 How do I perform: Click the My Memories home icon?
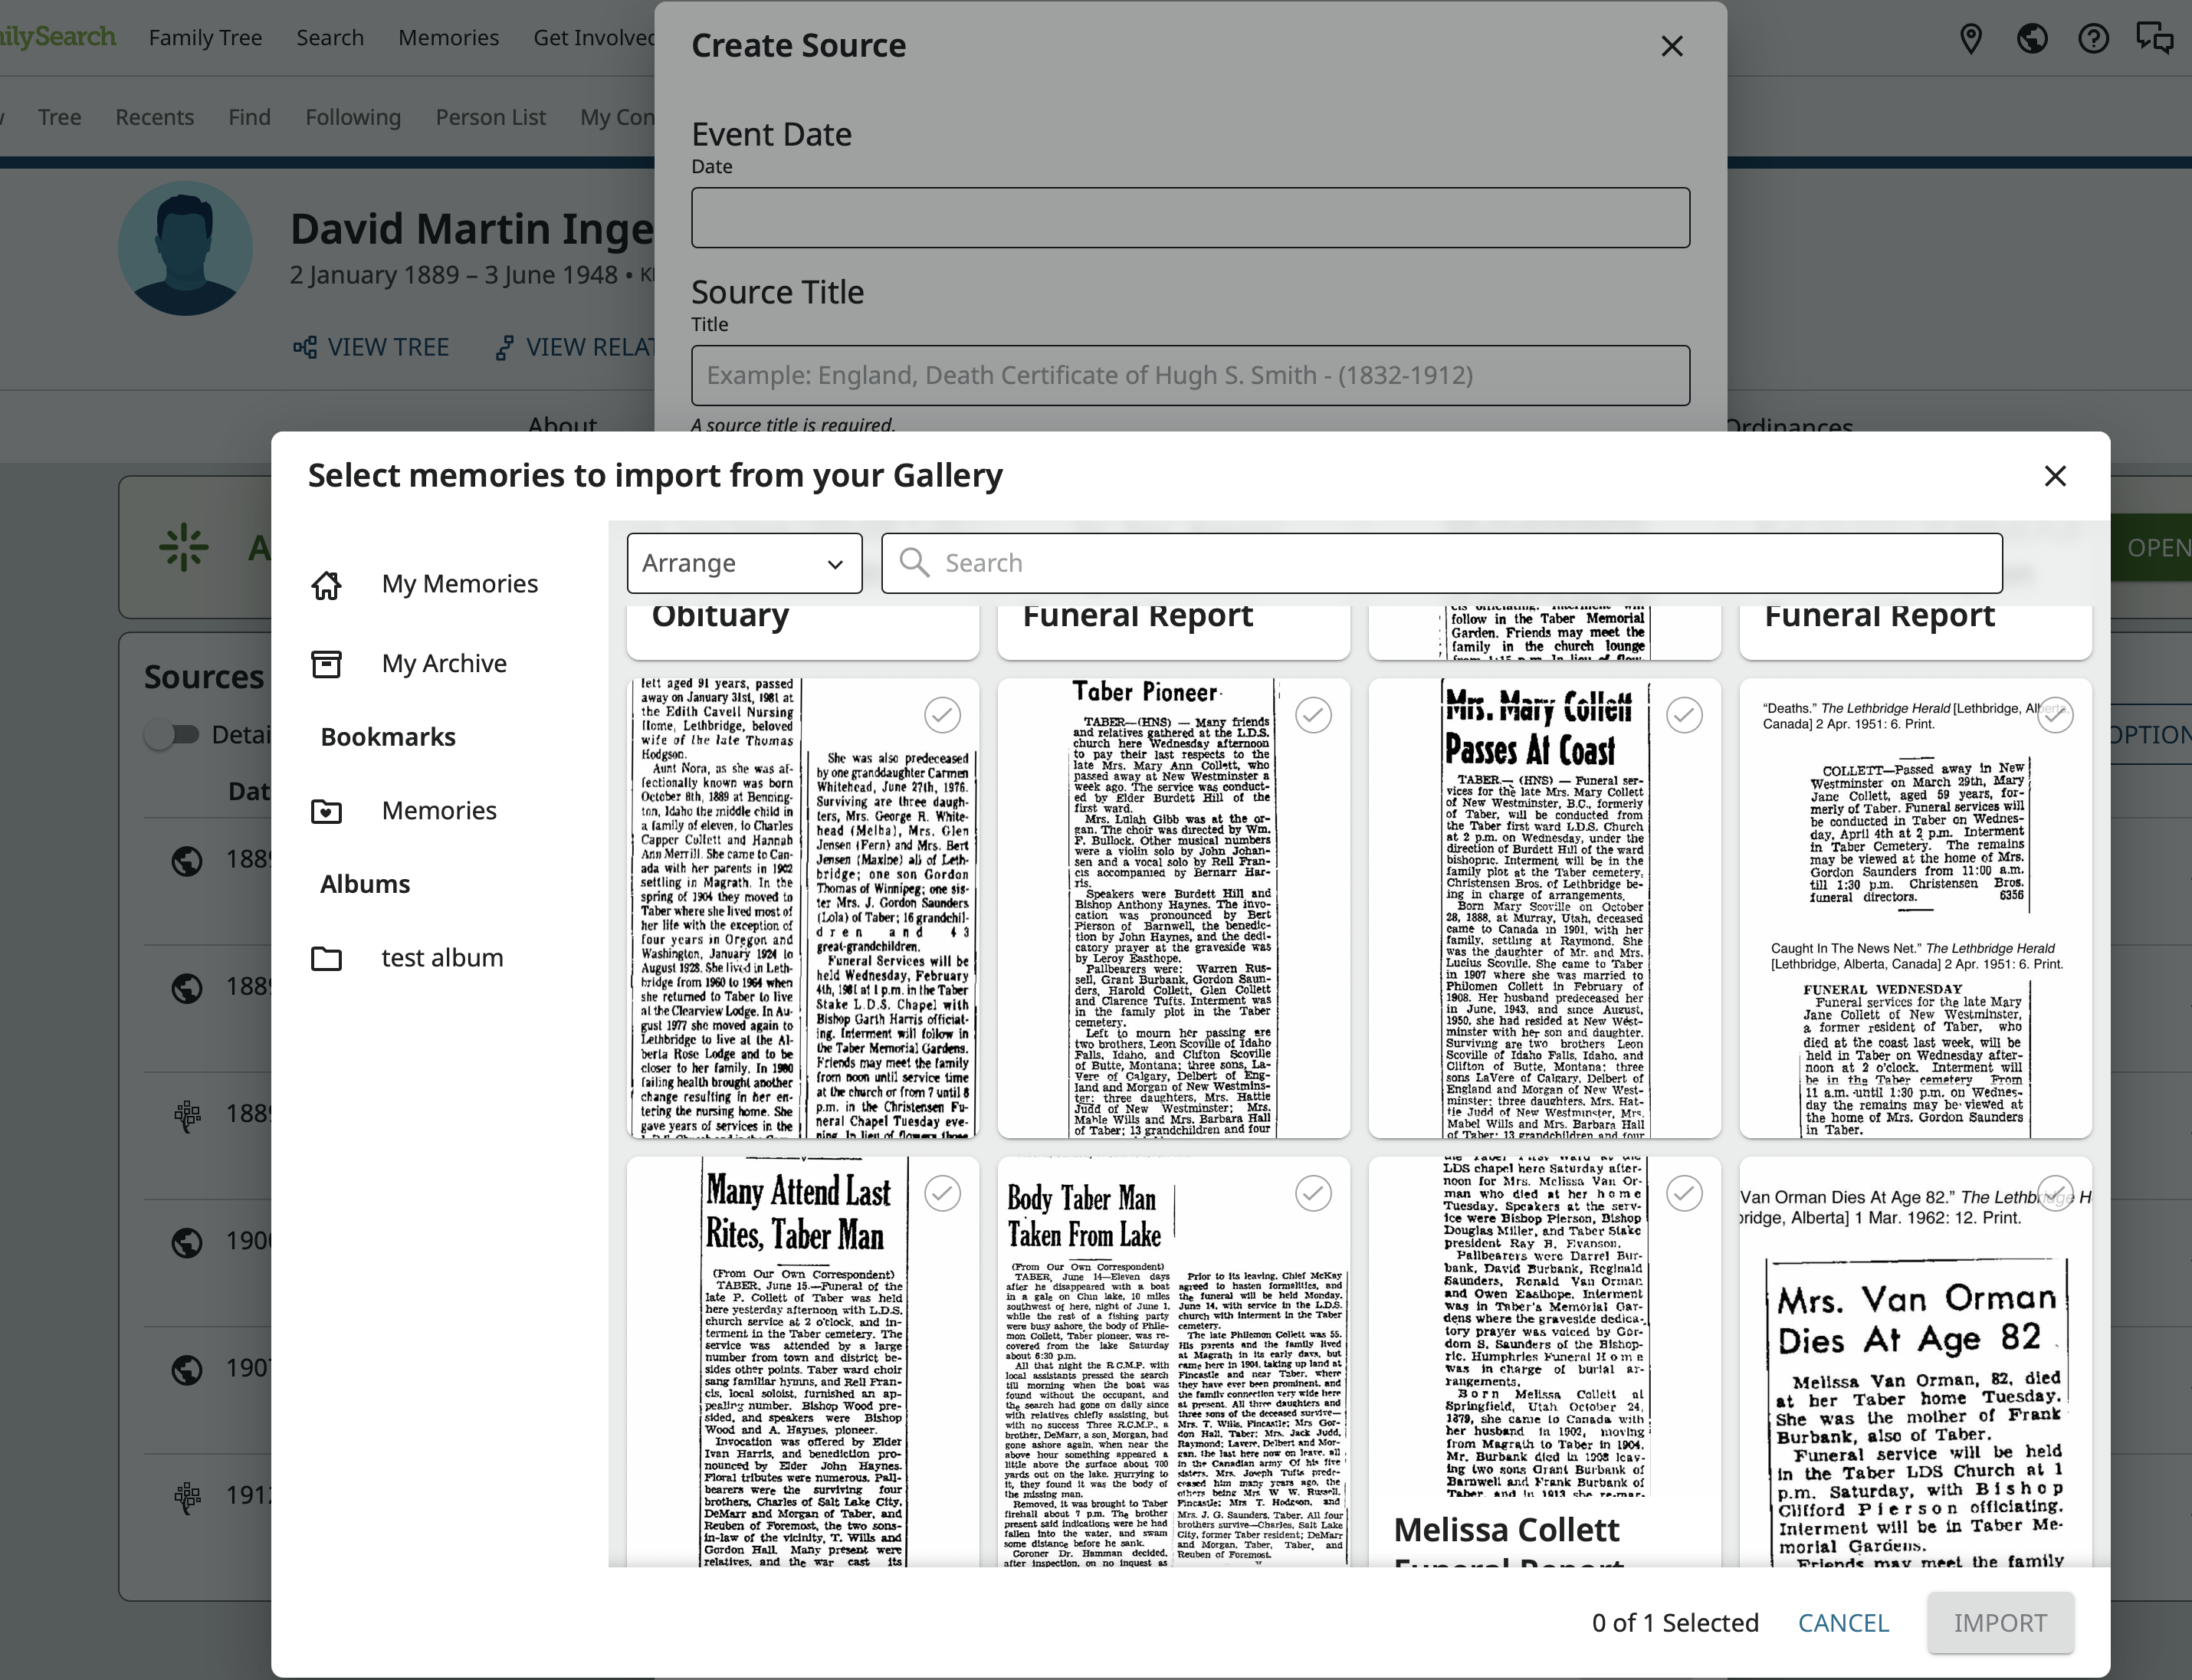click(x=326, y=585)
